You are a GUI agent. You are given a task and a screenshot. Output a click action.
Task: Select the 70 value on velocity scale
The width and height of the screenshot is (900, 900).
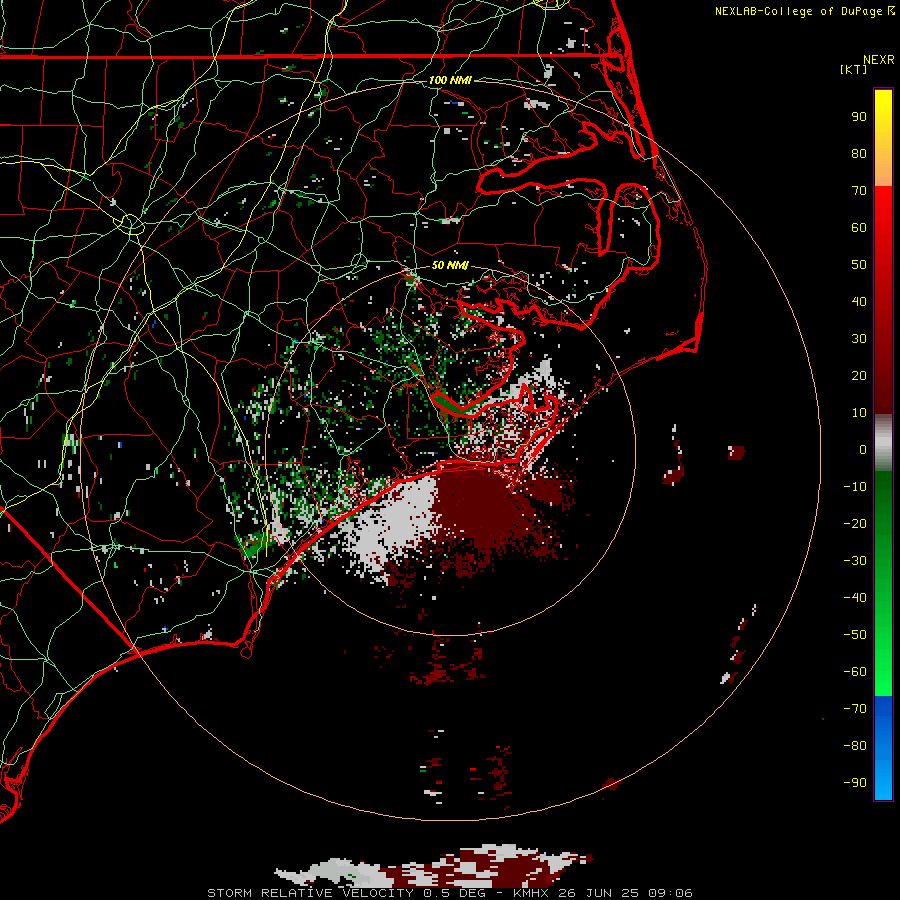[859, 191]
